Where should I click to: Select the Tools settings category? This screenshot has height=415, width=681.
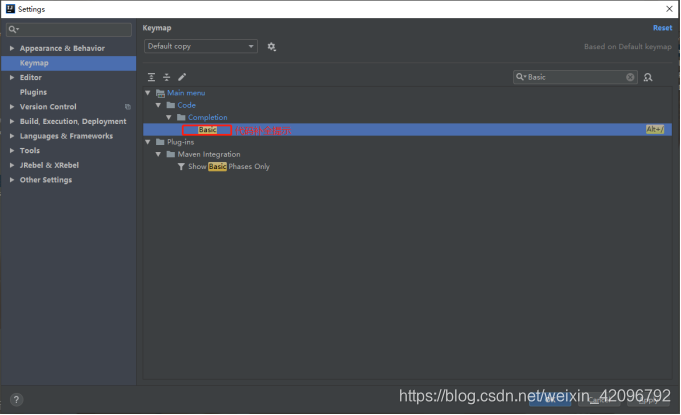click(x=30, y=151)
